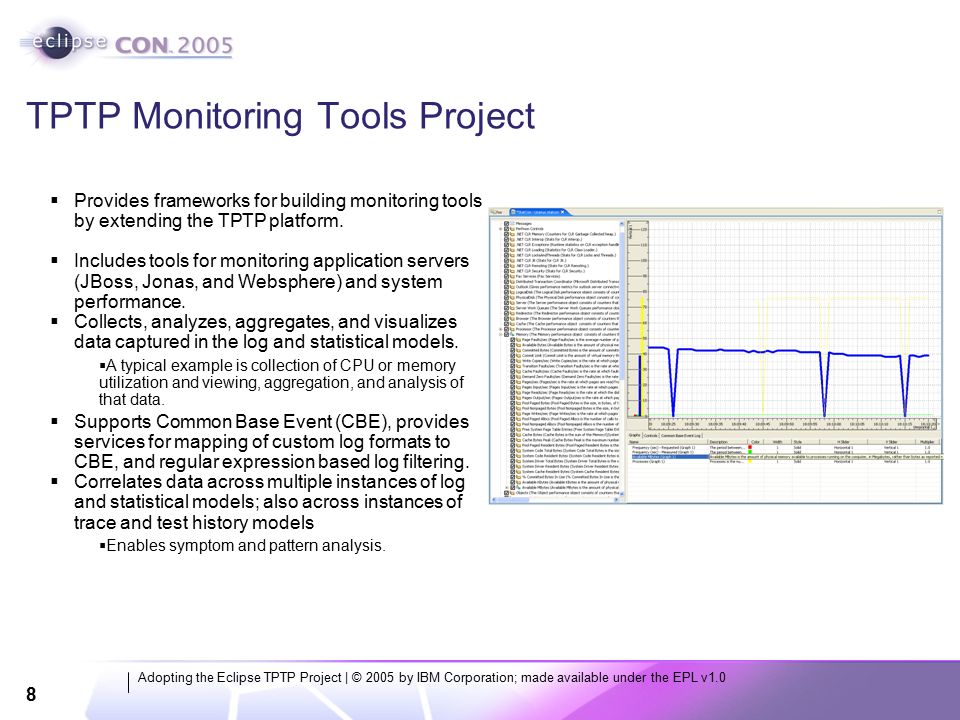Expand the Perfmon Controls node
Screen dimensions: 960x720
pos(501,229)
